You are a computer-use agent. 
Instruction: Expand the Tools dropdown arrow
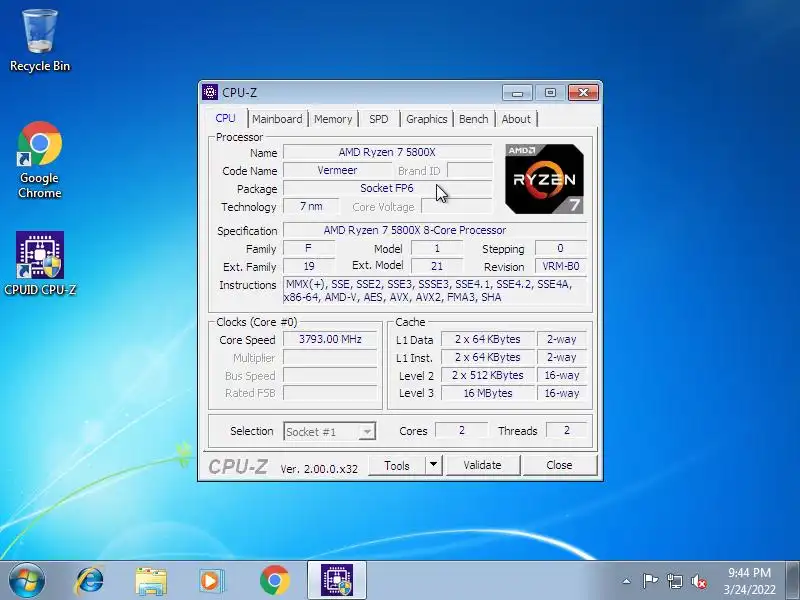pos(433,465)
